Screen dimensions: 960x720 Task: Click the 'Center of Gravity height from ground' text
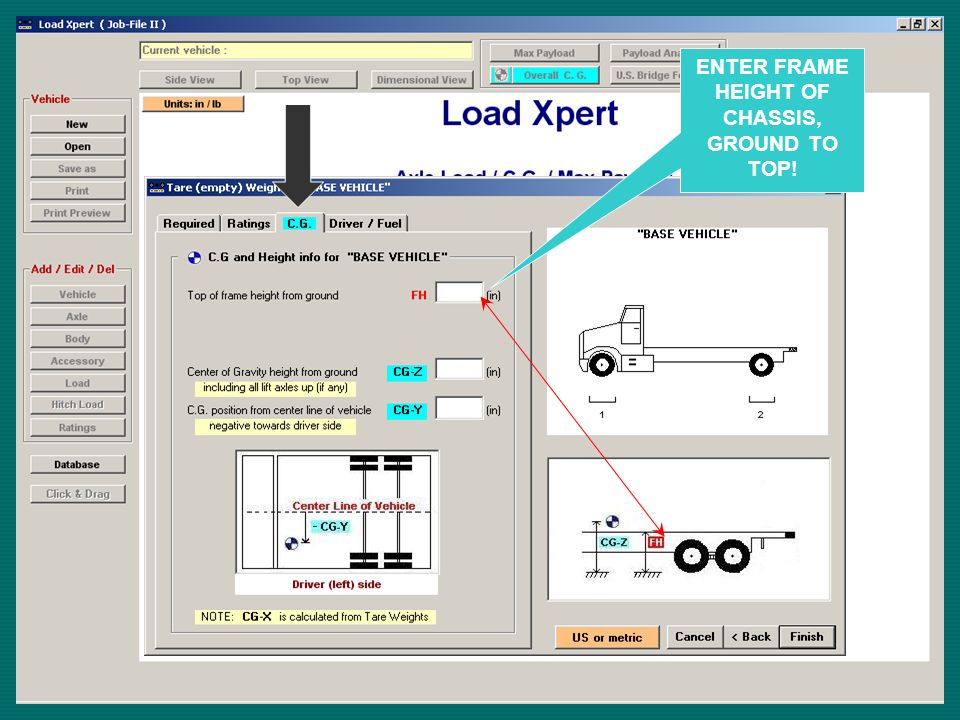(272, 372)
